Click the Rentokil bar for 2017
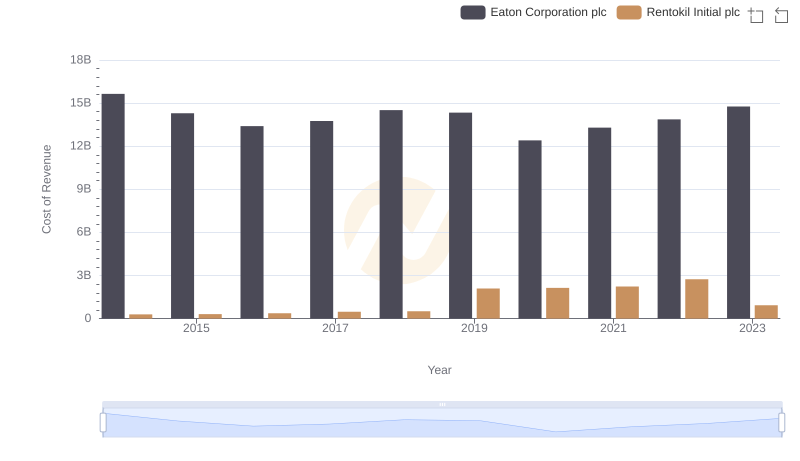The height and width of the screenshot is (461, 800). coord(349,315)
